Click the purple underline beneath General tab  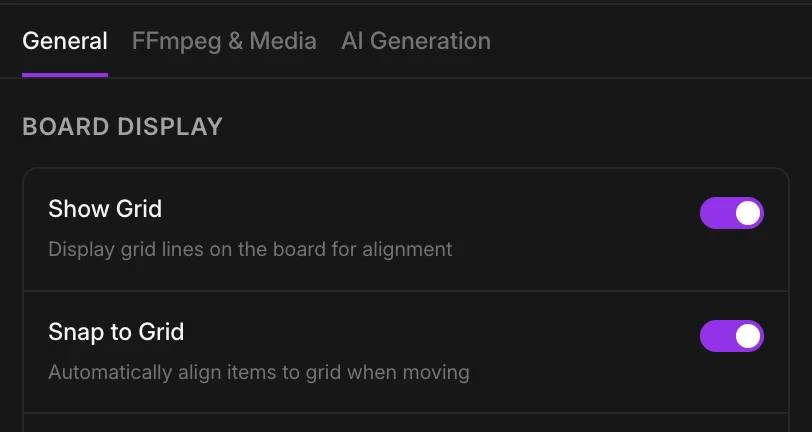click(65, 74)
